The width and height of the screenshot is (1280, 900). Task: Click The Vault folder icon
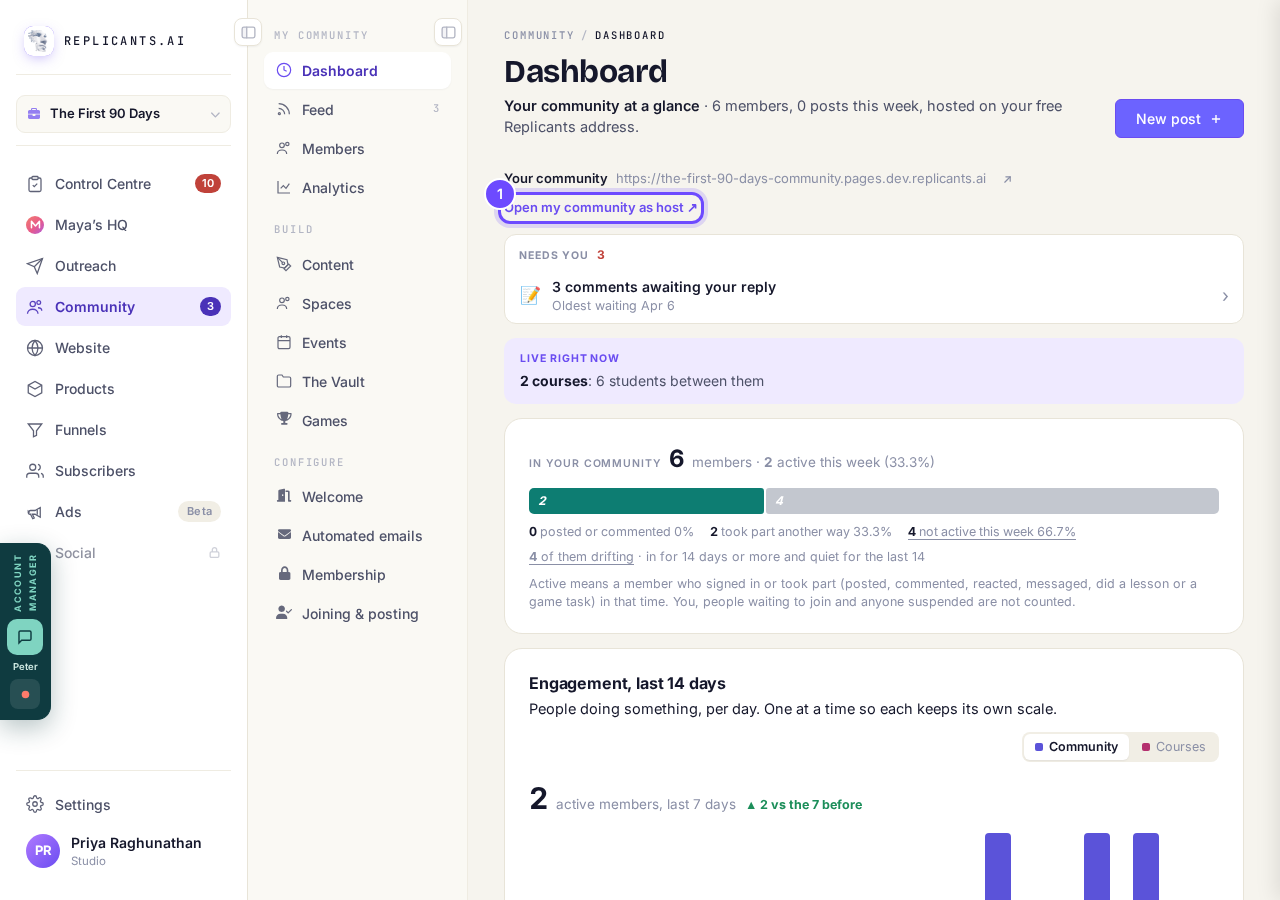(284, 382)
